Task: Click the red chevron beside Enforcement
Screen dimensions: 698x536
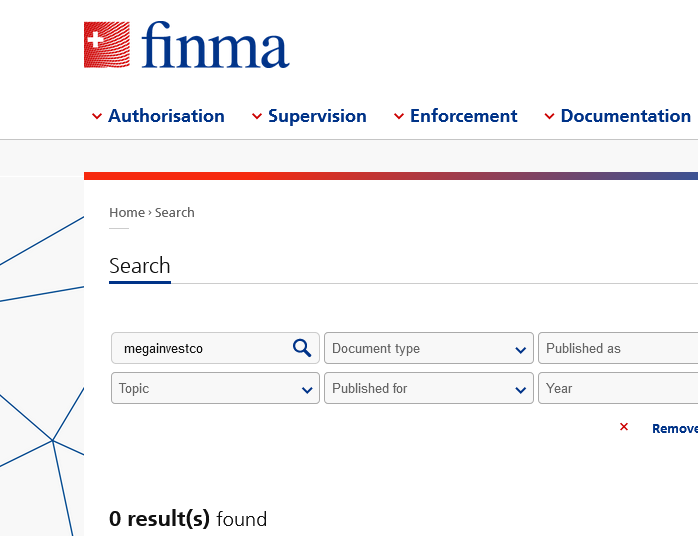Action: pos(399,116)
